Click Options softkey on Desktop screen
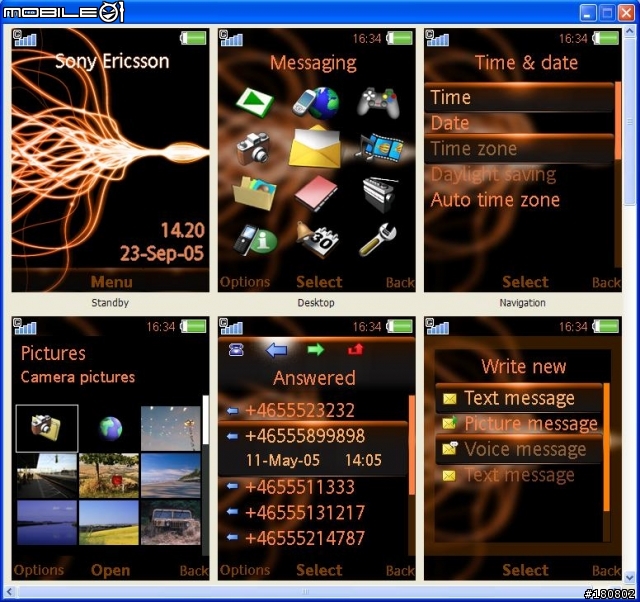The height and width of the screenshot is (602, 640). (x=245, y=282)
